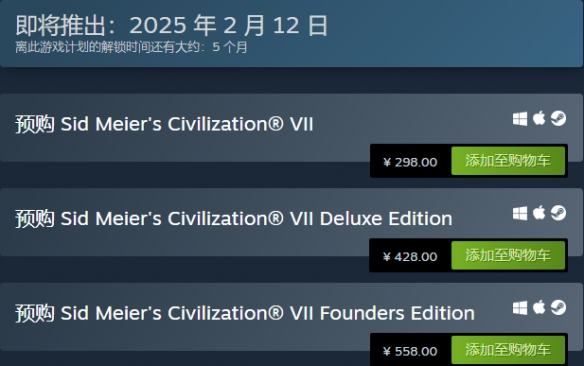Click Windows icon on Deluxe Edition row
This screenshot has height=366, width=584.
(520, 214)
